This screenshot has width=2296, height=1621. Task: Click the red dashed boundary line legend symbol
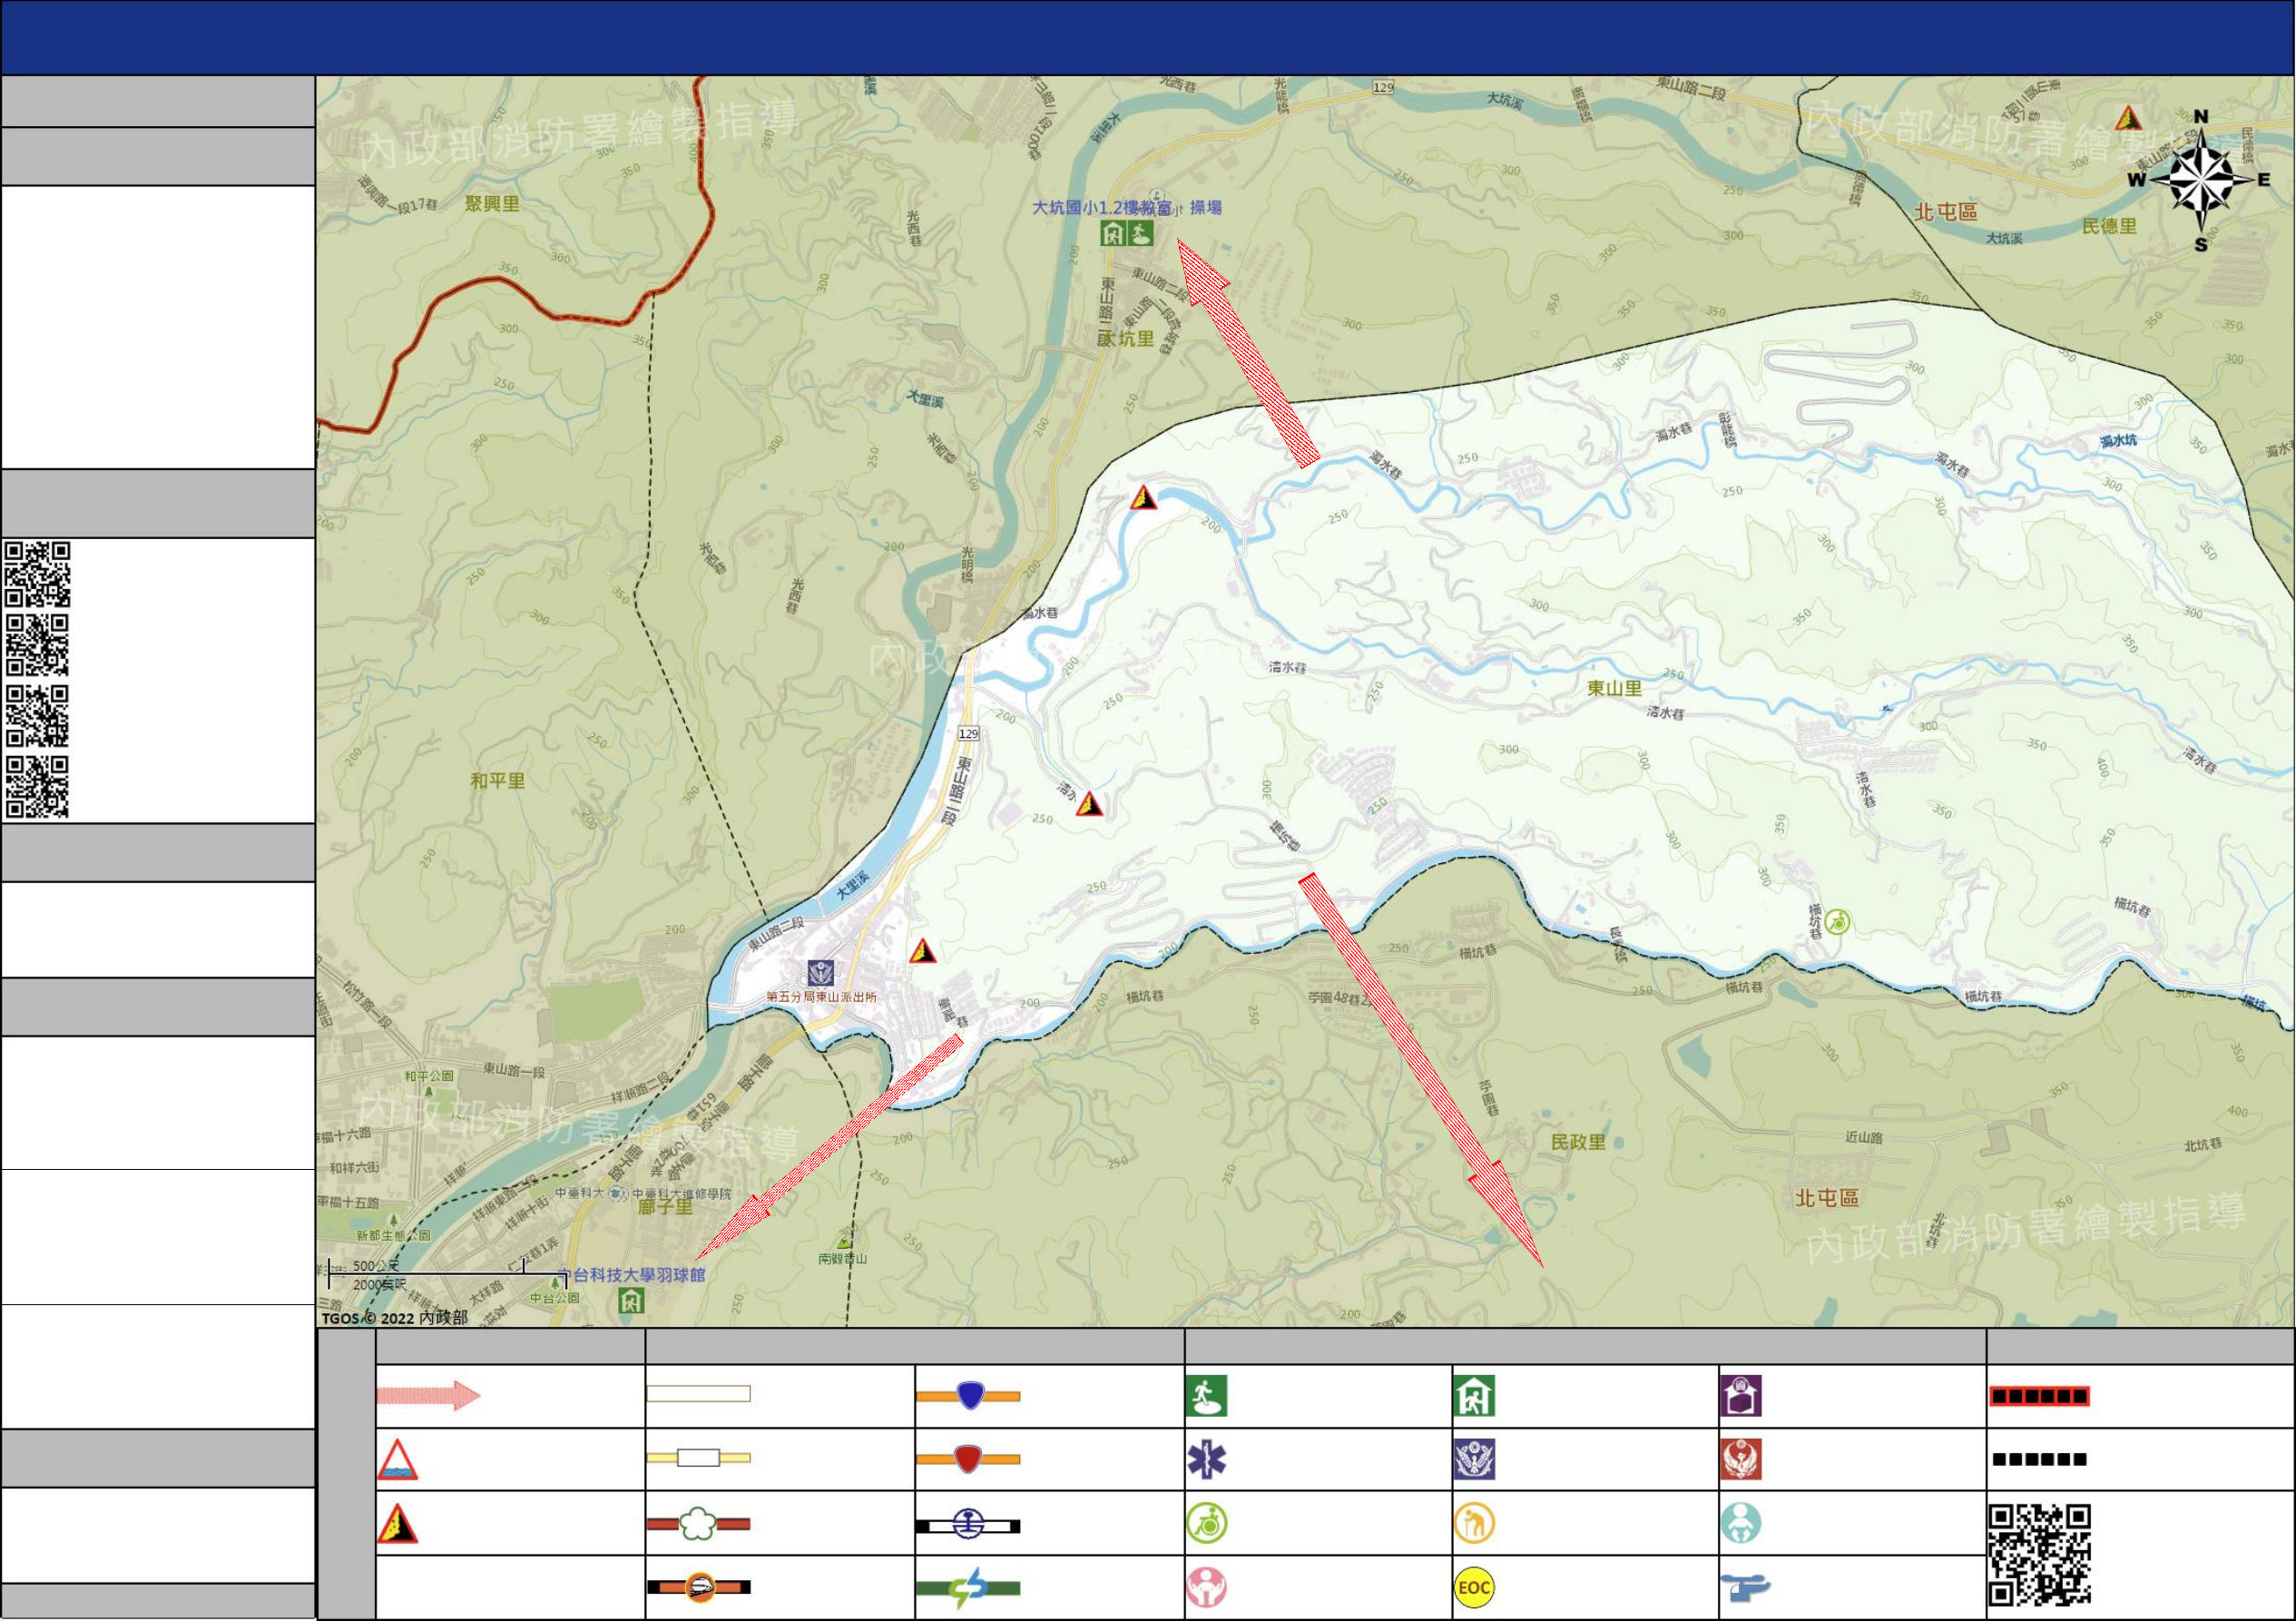point(2039,1396)
